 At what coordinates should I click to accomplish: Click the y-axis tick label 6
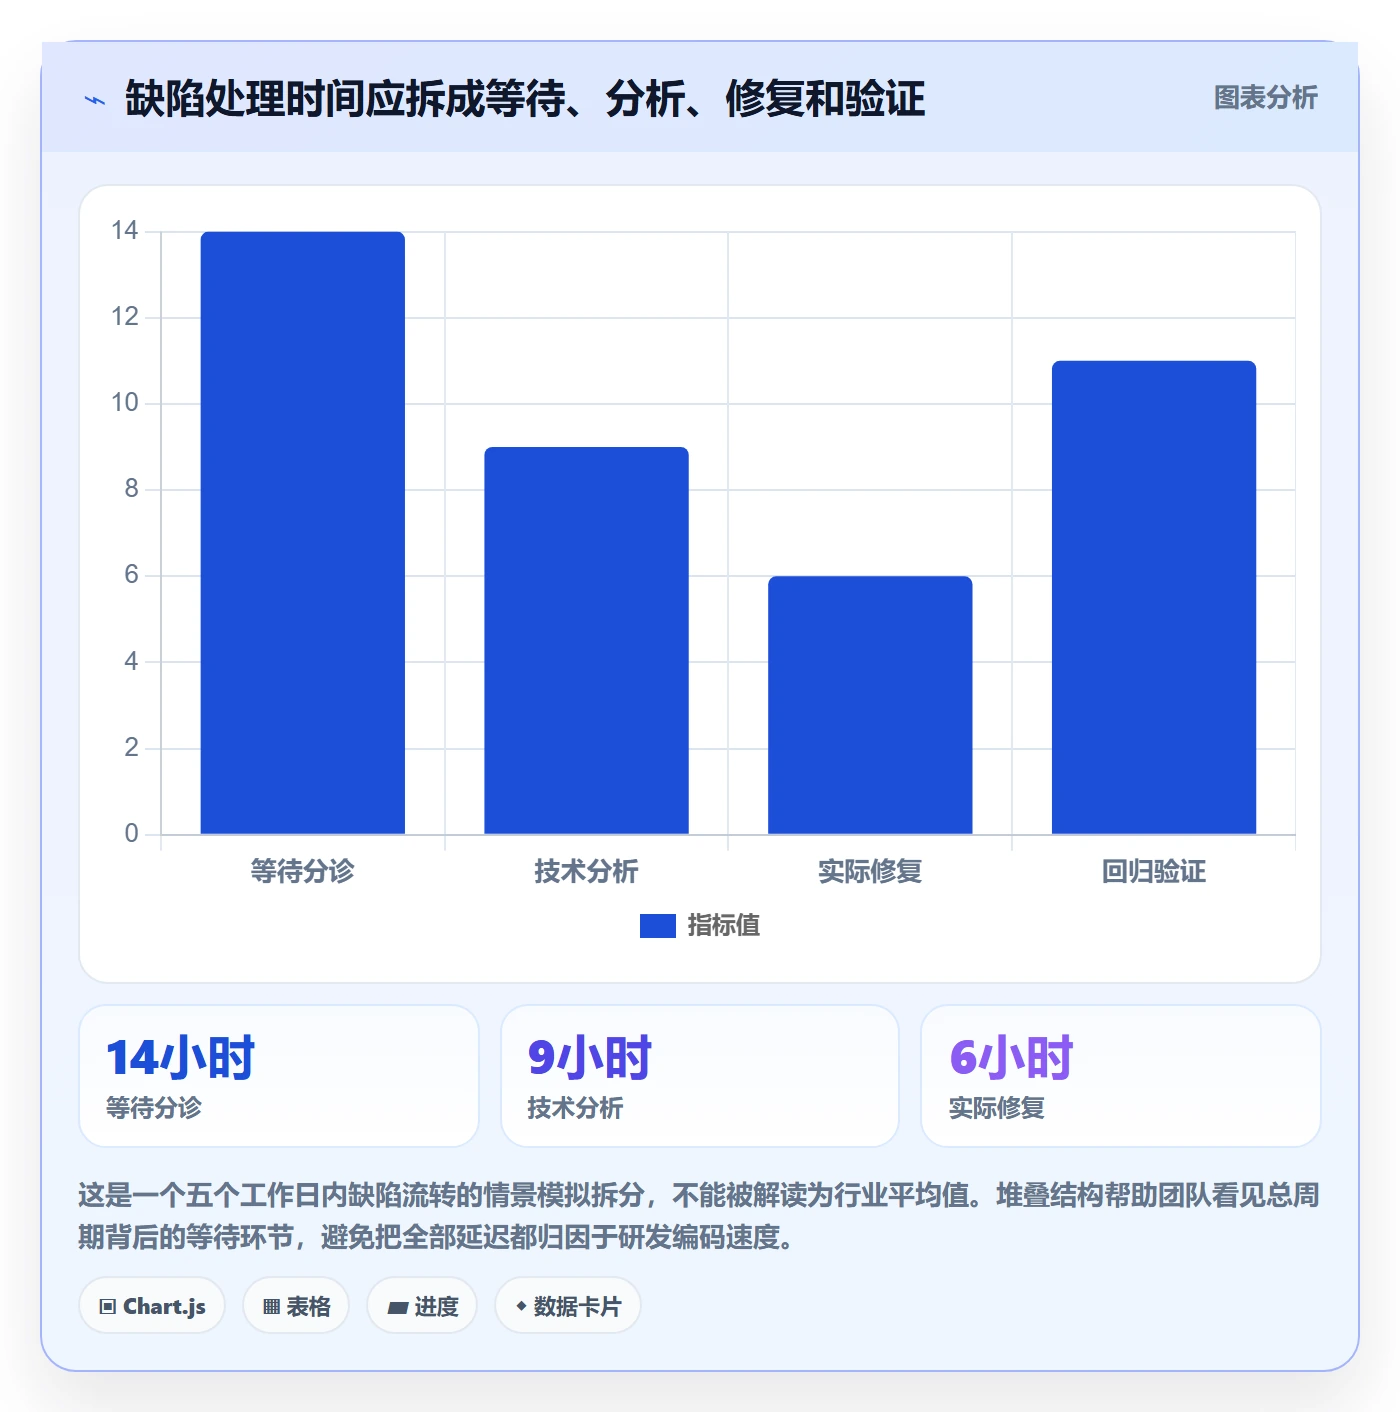(131, 575)
